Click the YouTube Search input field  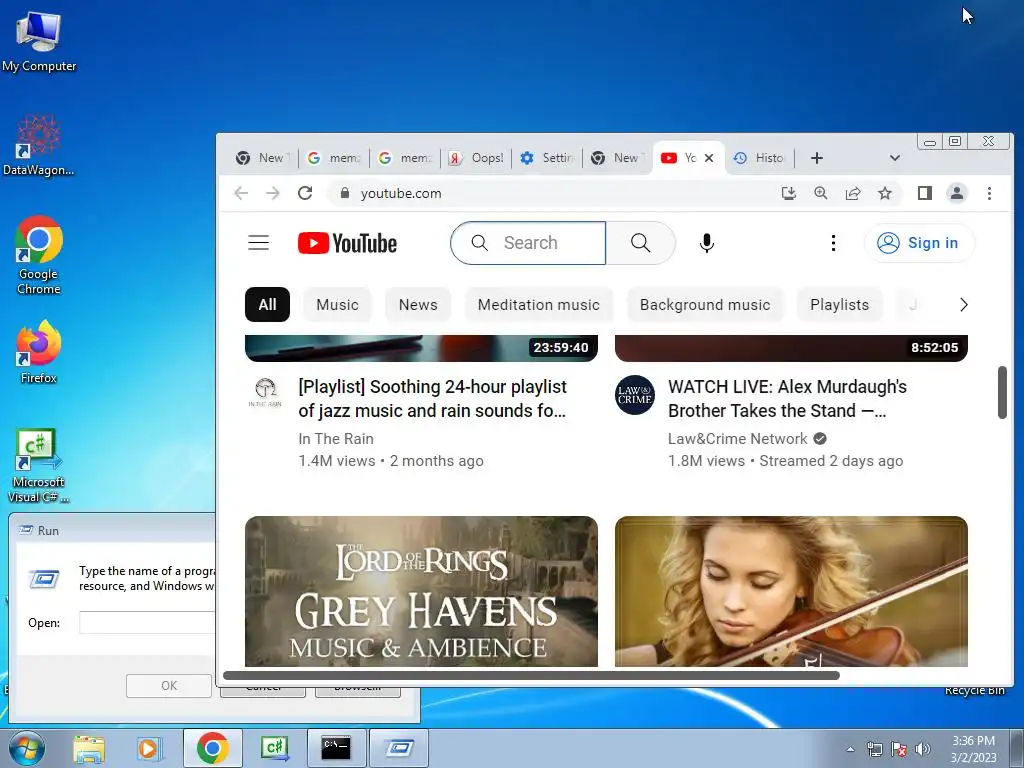pyautogui.click(x=528, y=243)
